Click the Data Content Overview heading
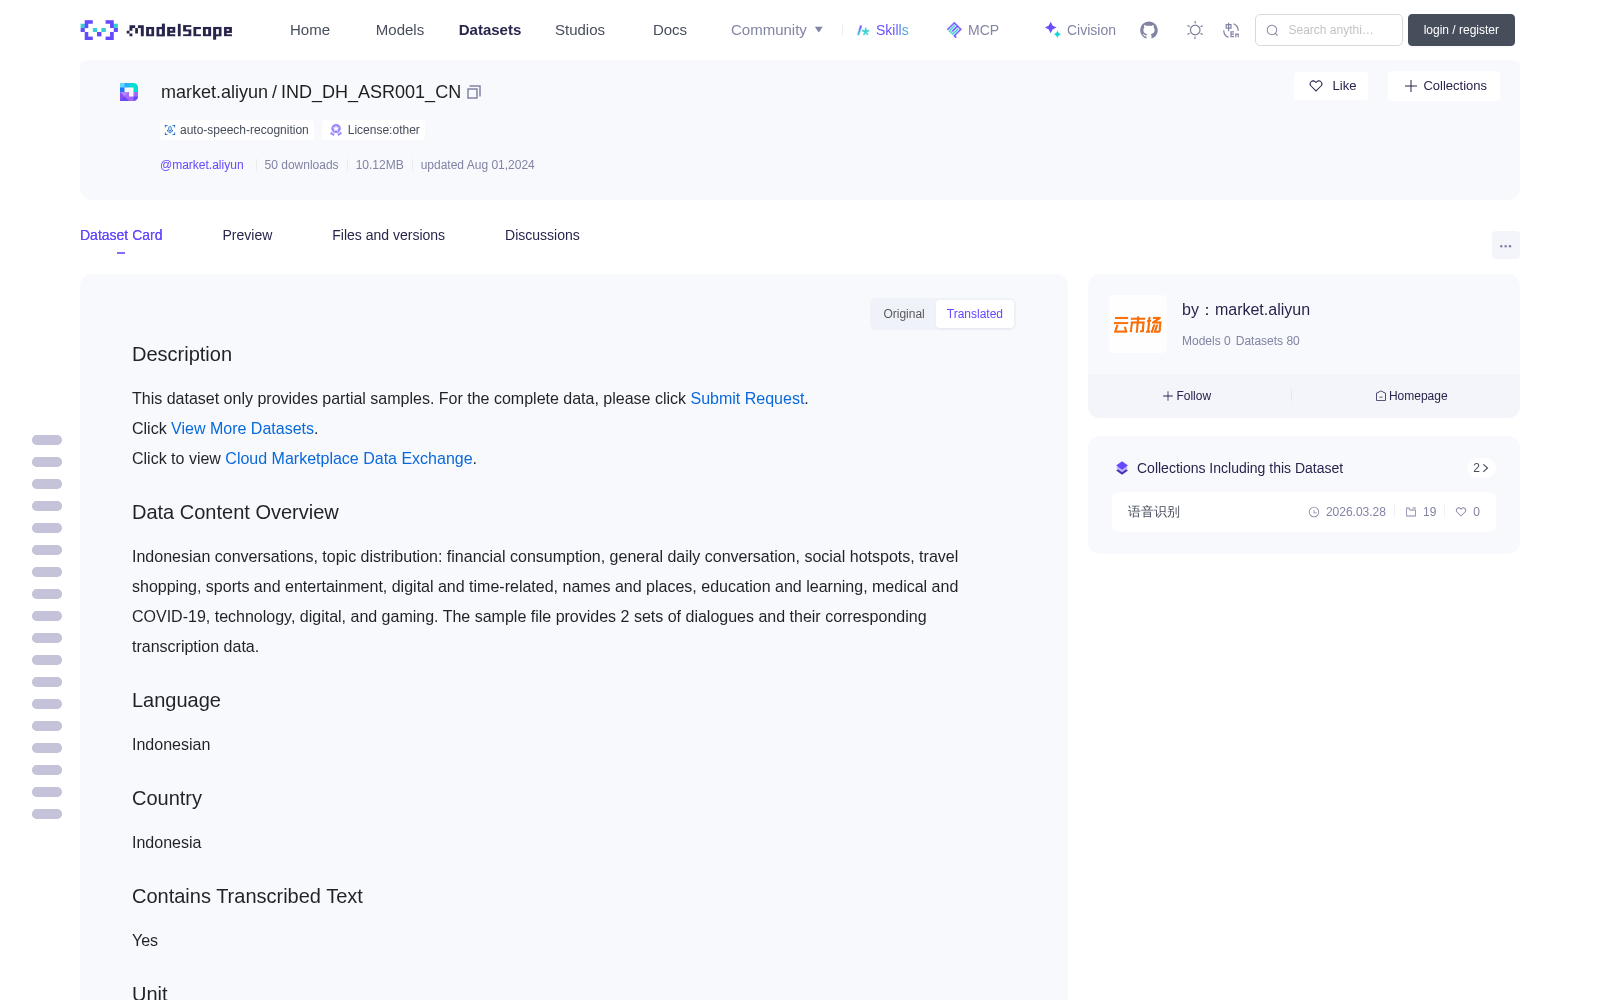The image size is (1600, 1000). 235,512
